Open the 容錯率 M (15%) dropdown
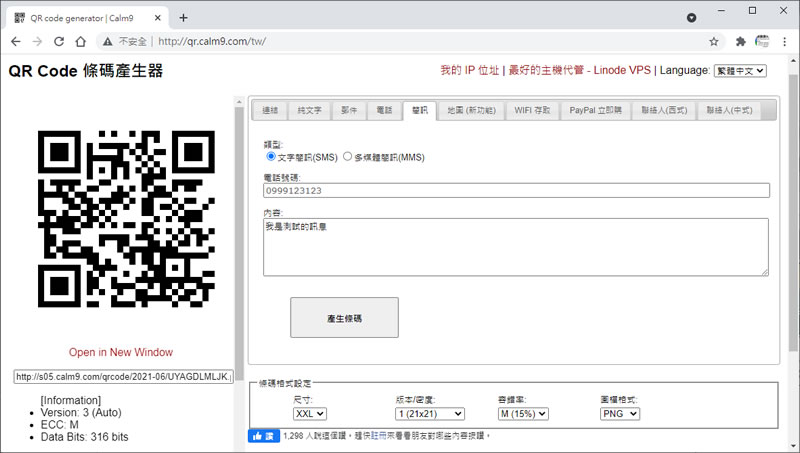The height and width of the screenshot is (453, 800). (x=523, y=414)
